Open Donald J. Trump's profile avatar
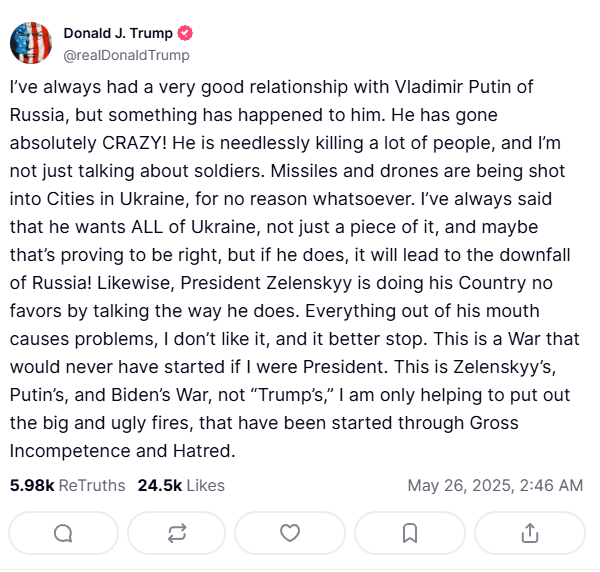Image resolution: width=600 pixels, height=572 pixels. (31, 43)
